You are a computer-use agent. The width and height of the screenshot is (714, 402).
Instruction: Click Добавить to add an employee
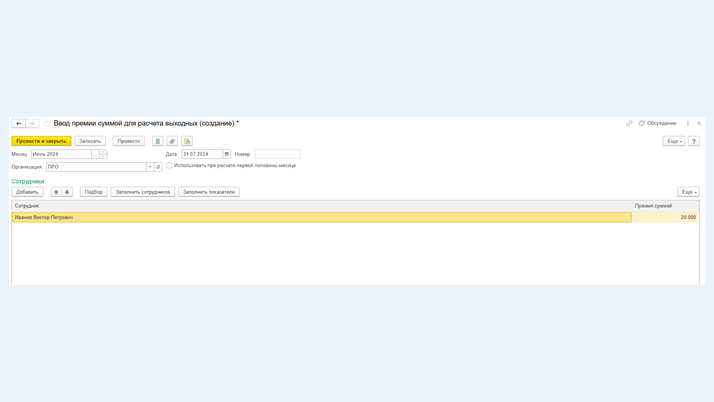[27, 192]
